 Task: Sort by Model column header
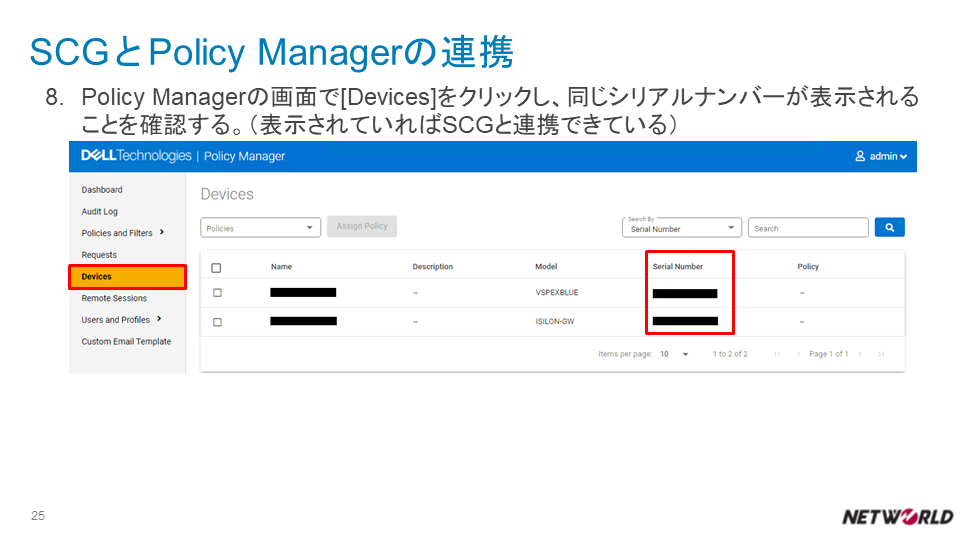tap(546, 266)
